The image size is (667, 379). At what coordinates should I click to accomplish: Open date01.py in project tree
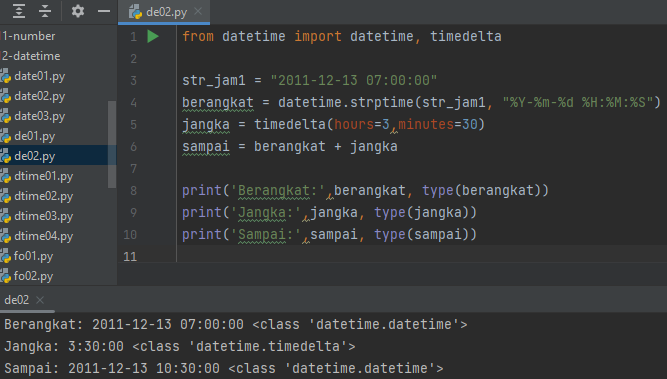click(x=40, y=76)
